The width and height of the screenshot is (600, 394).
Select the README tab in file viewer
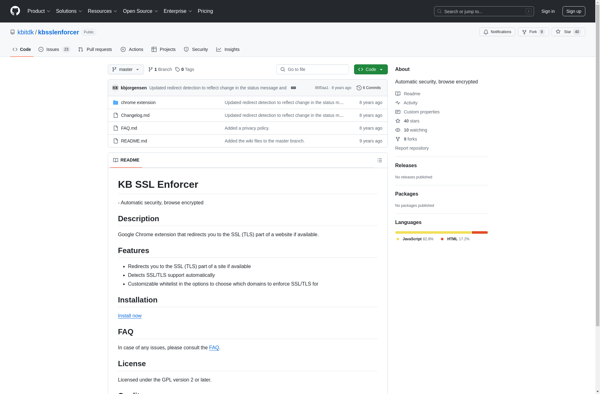[126, 160]
